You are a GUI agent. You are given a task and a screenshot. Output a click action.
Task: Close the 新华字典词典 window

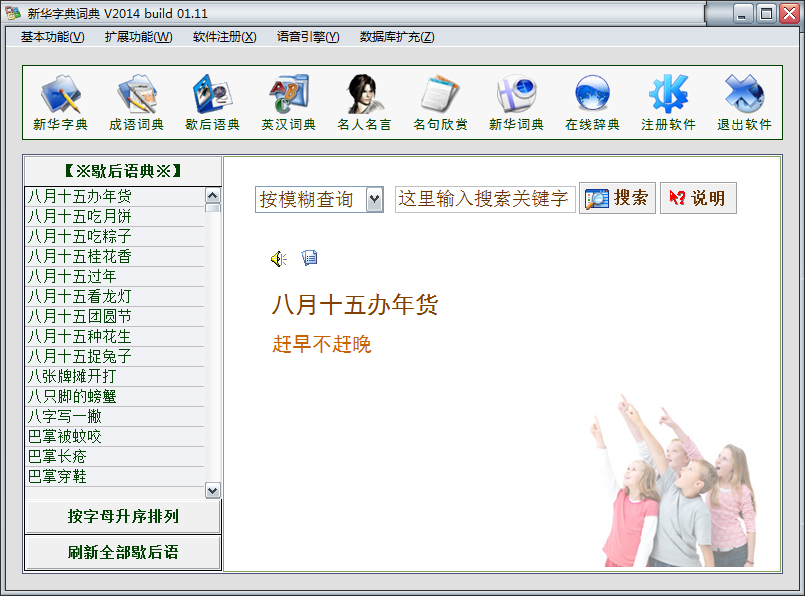coord(790,14)
